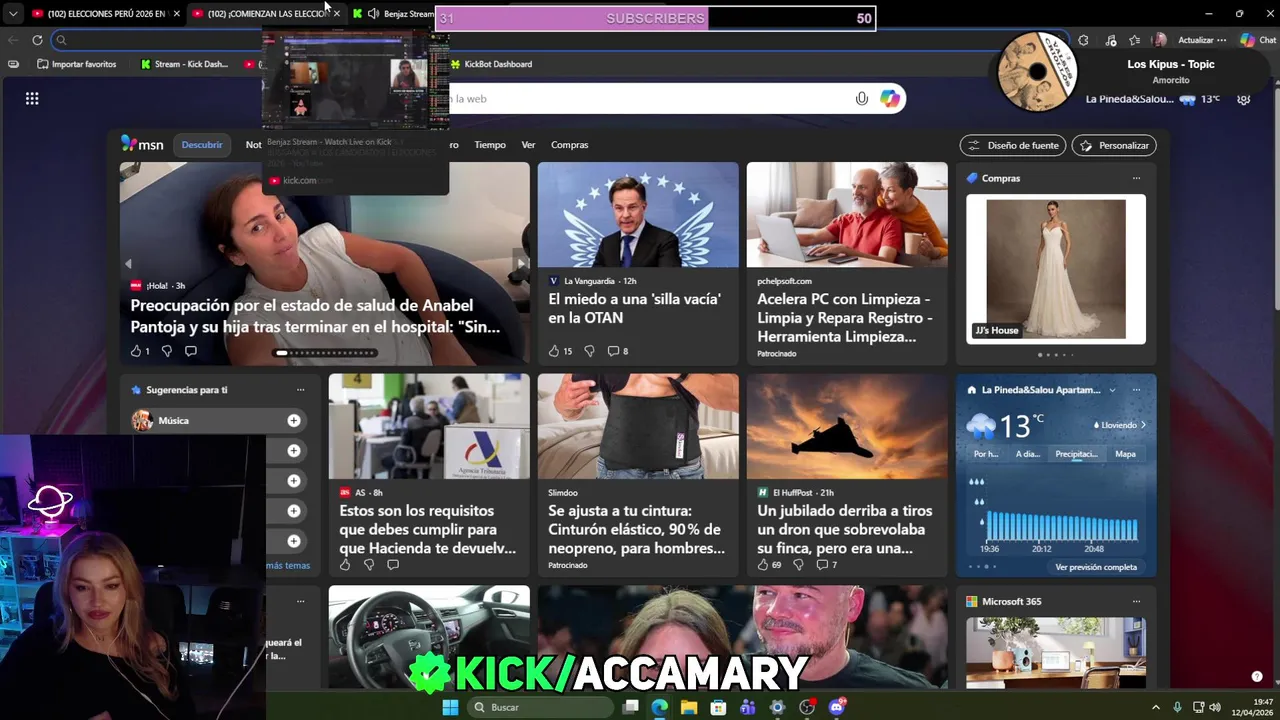Open Microsoft Store from the taskbar
The height and width of the screenshot is (720, 1280).
(x=718, y=707)
